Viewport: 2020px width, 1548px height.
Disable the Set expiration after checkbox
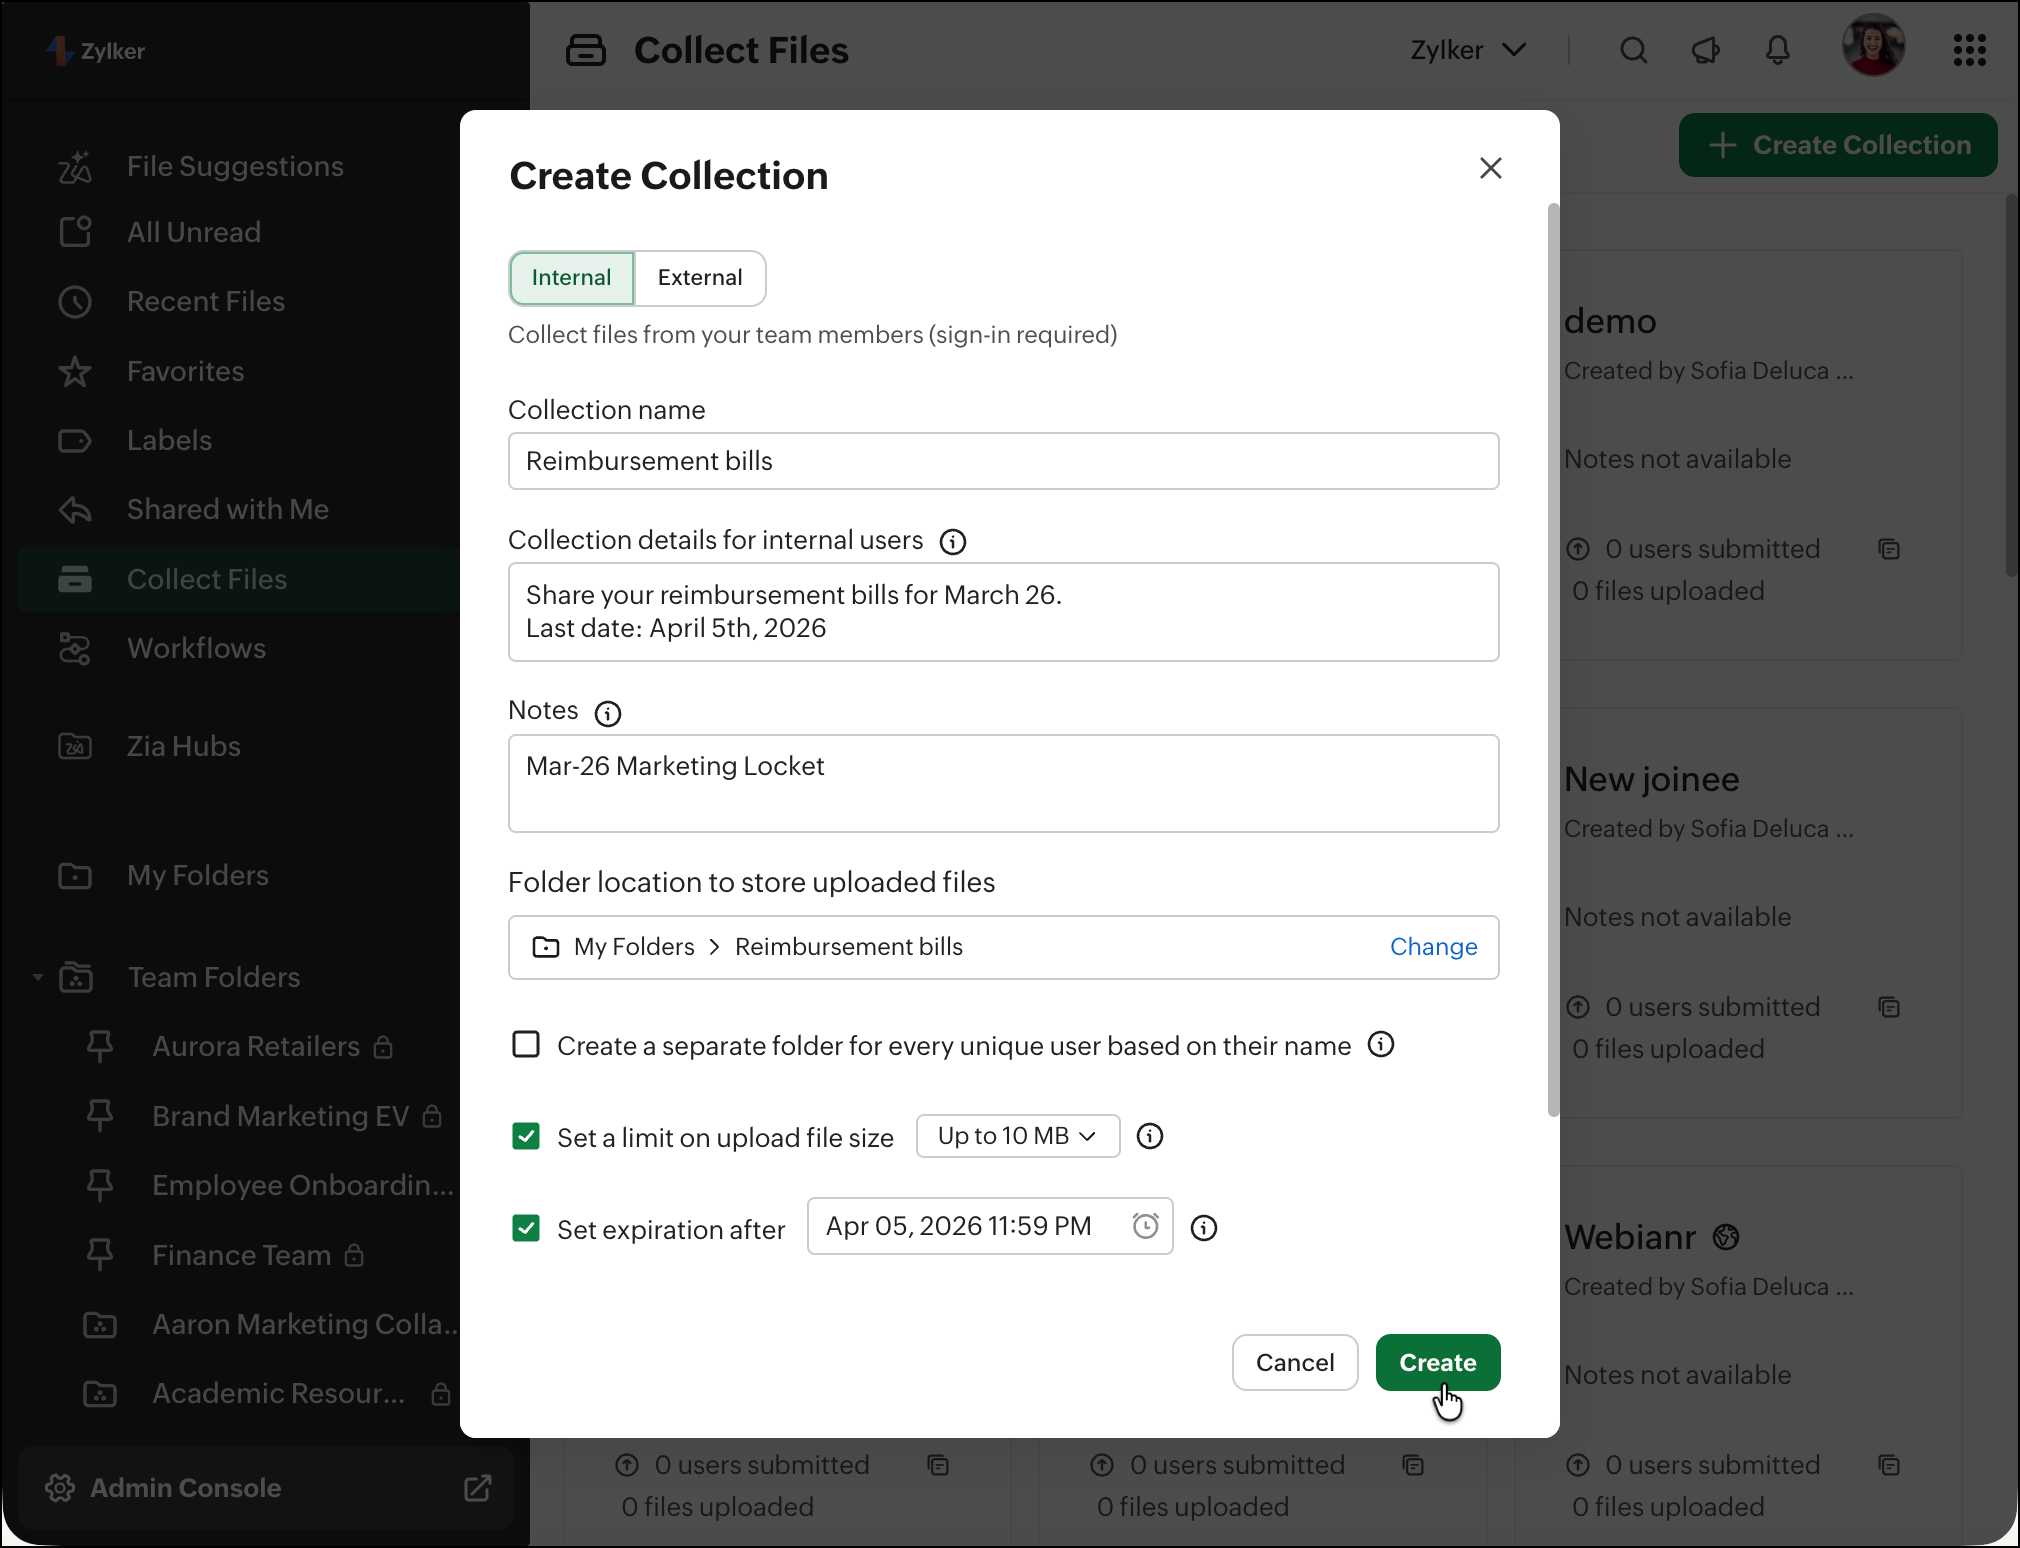pos(526,1228)
